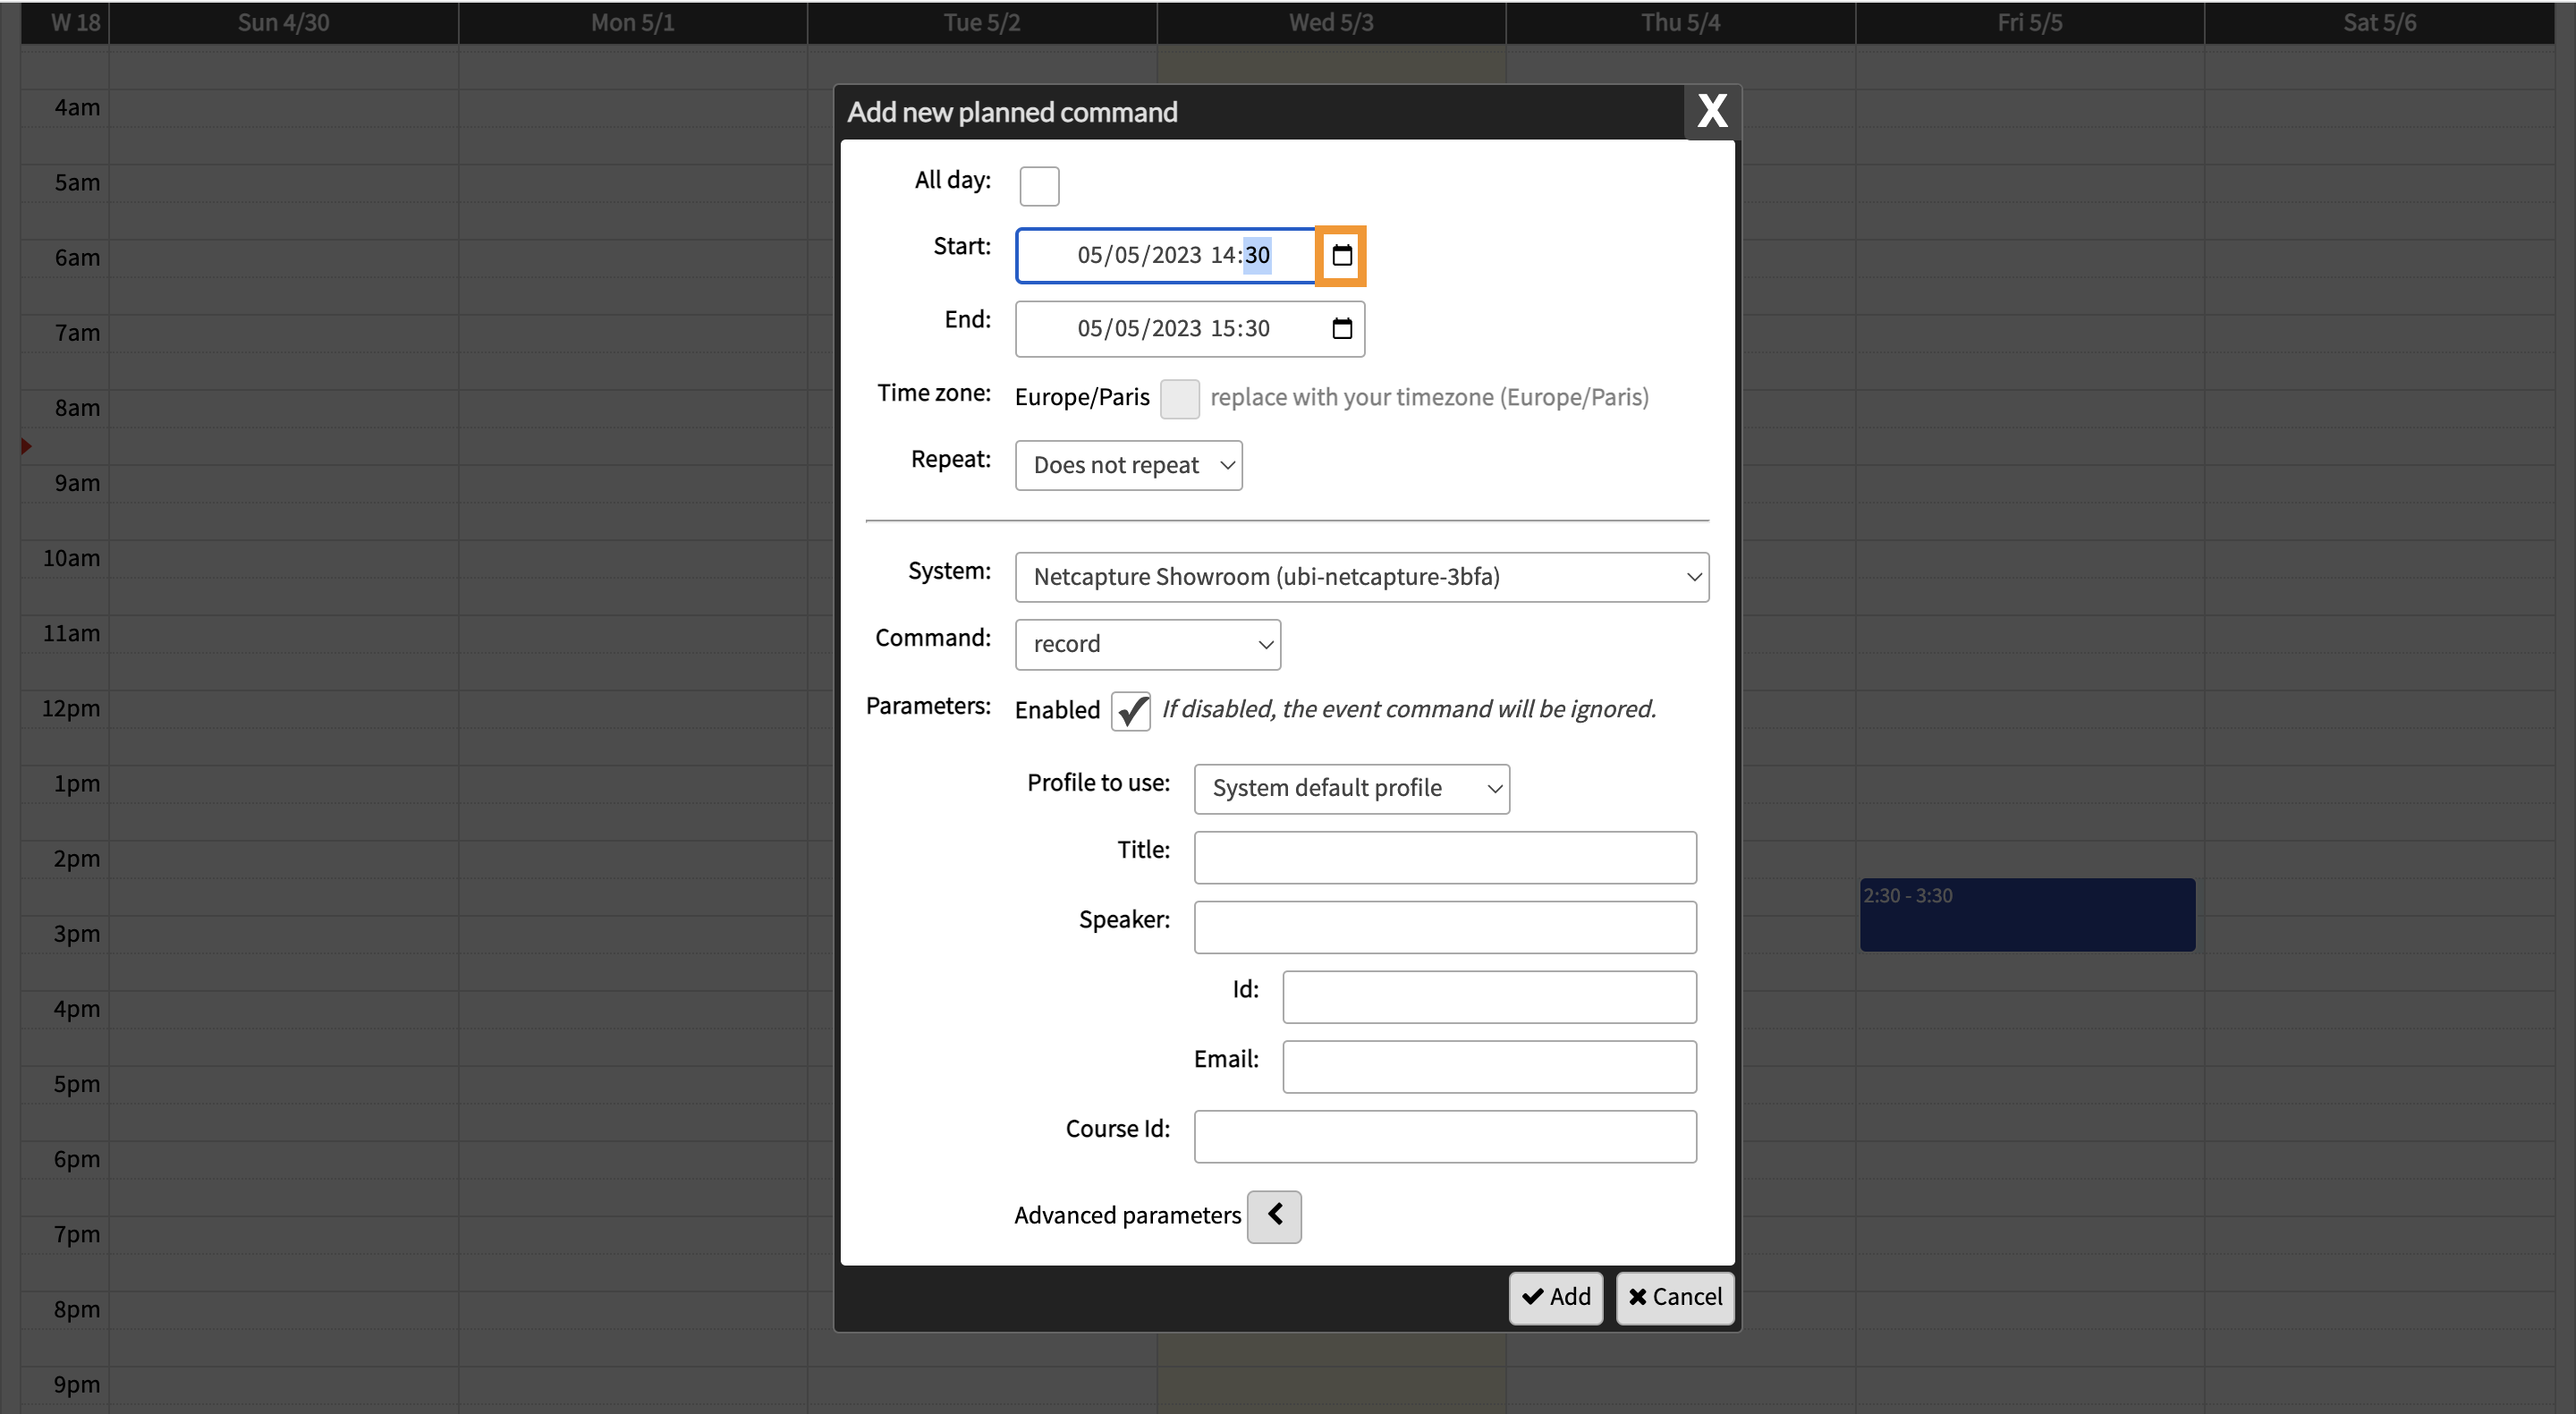Click the 9am time label
This screenshot has height=1414, width=2576.
click(x=77, y=484)
